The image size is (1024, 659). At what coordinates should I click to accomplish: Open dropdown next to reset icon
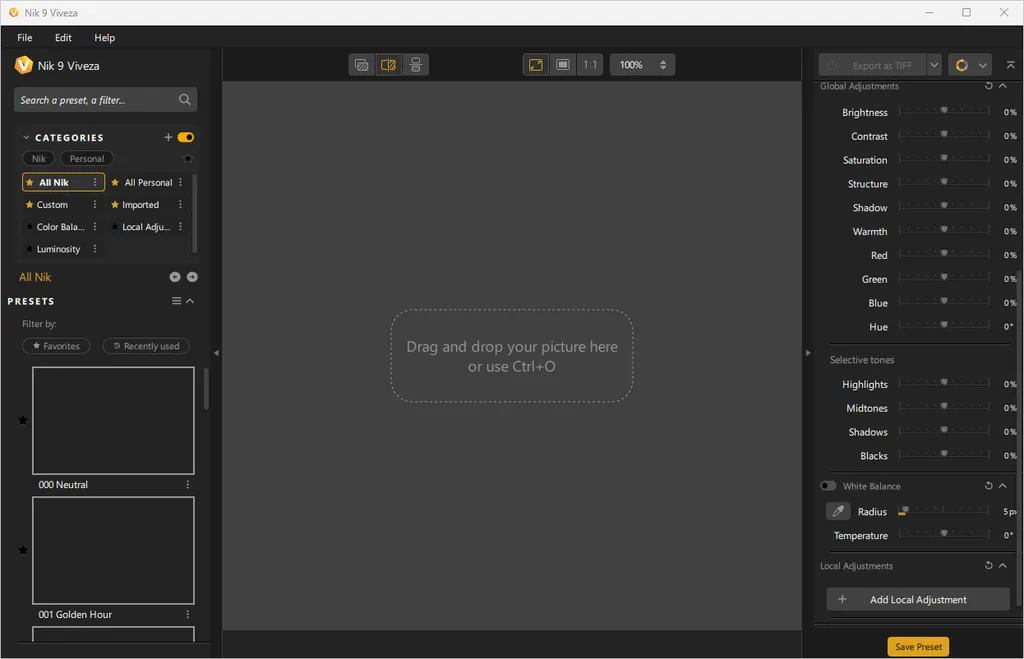click(x=982, y=65)
